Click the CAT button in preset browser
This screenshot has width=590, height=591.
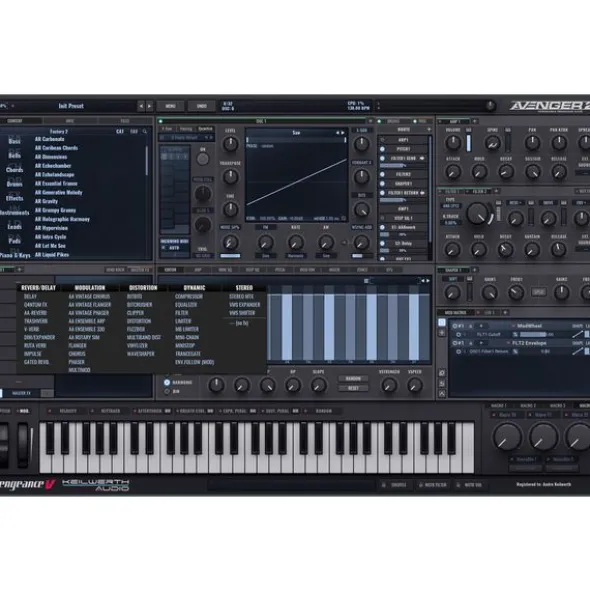tap(120, 132)
